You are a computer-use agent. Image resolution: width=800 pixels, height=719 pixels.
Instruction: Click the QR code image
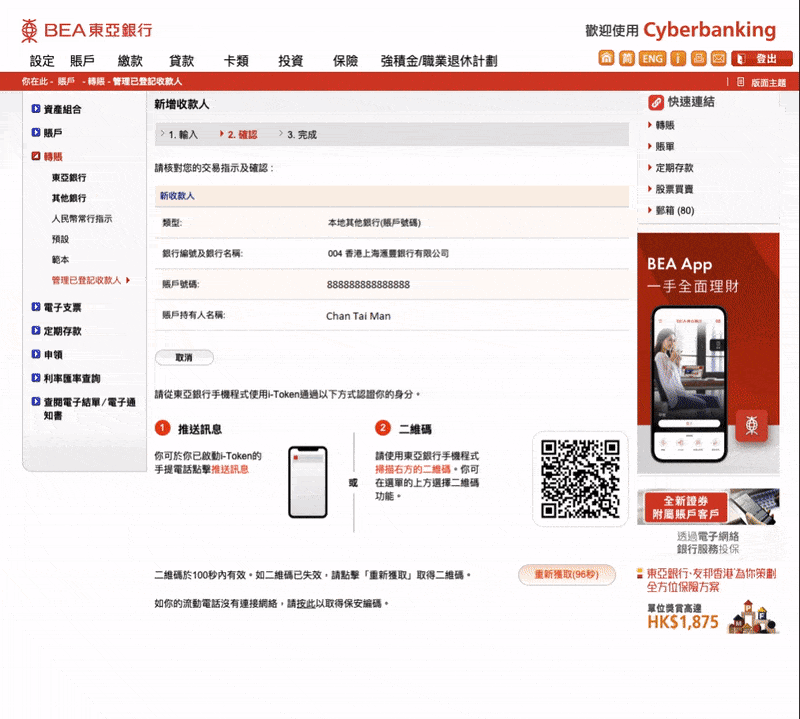click(x=580, y=478)
